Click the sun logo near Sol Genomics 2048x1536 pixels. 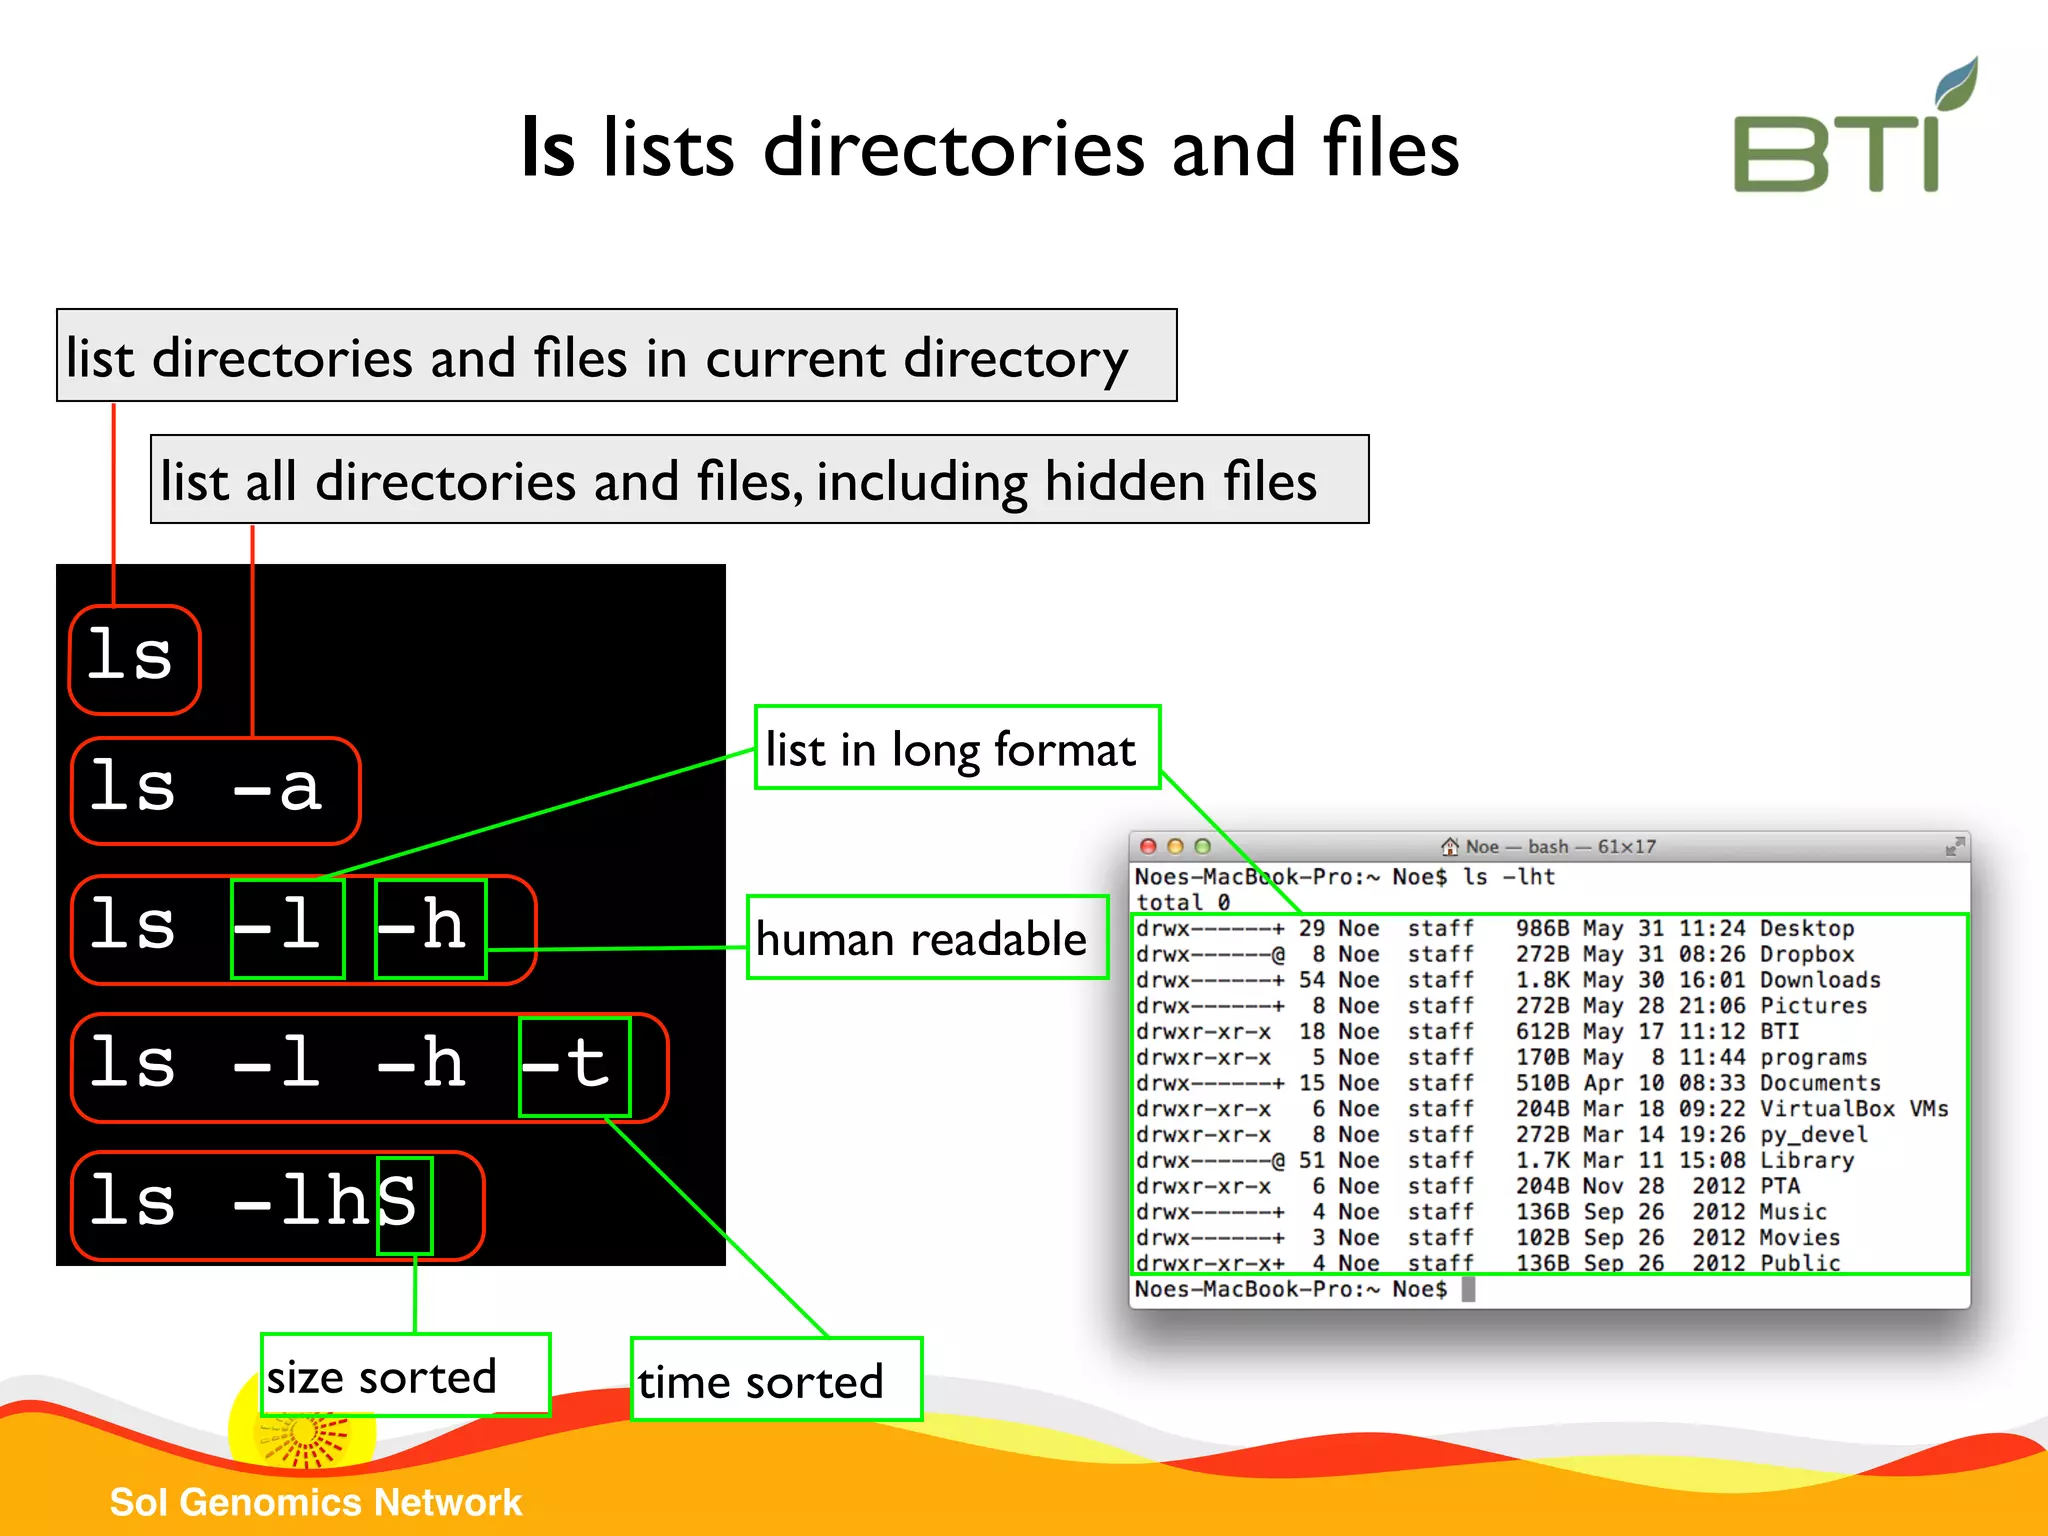click(x=303, y=1437)
